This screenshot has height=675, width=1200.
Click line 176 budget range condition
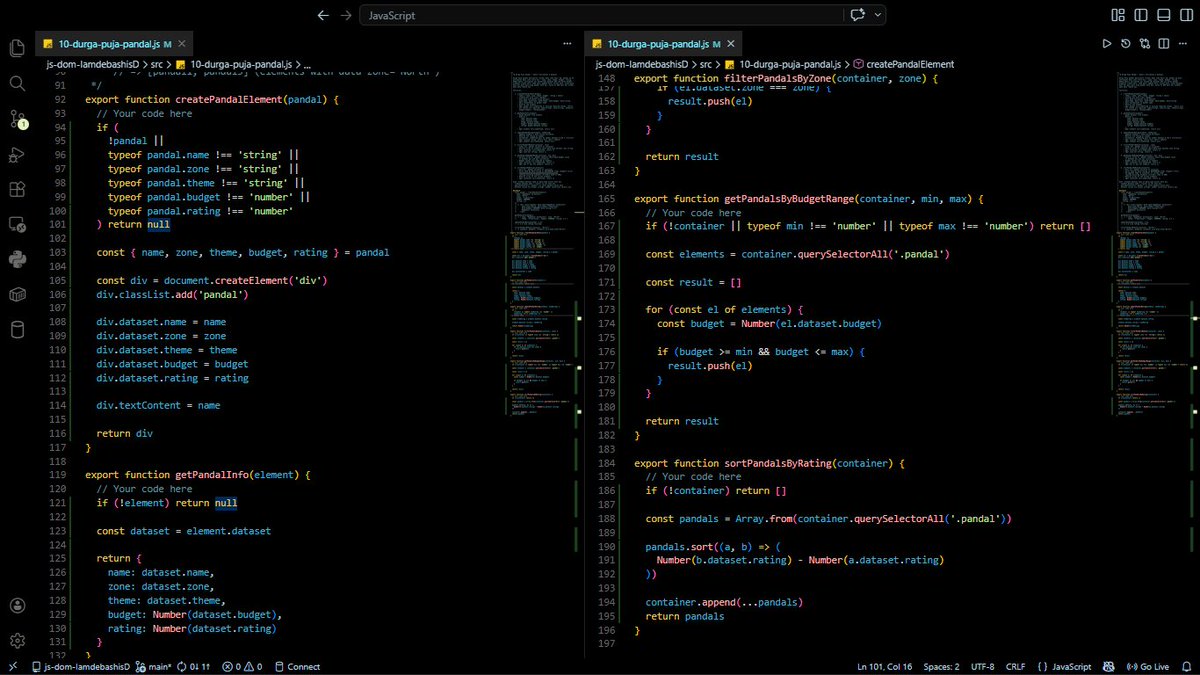click(x=760, y=352)
